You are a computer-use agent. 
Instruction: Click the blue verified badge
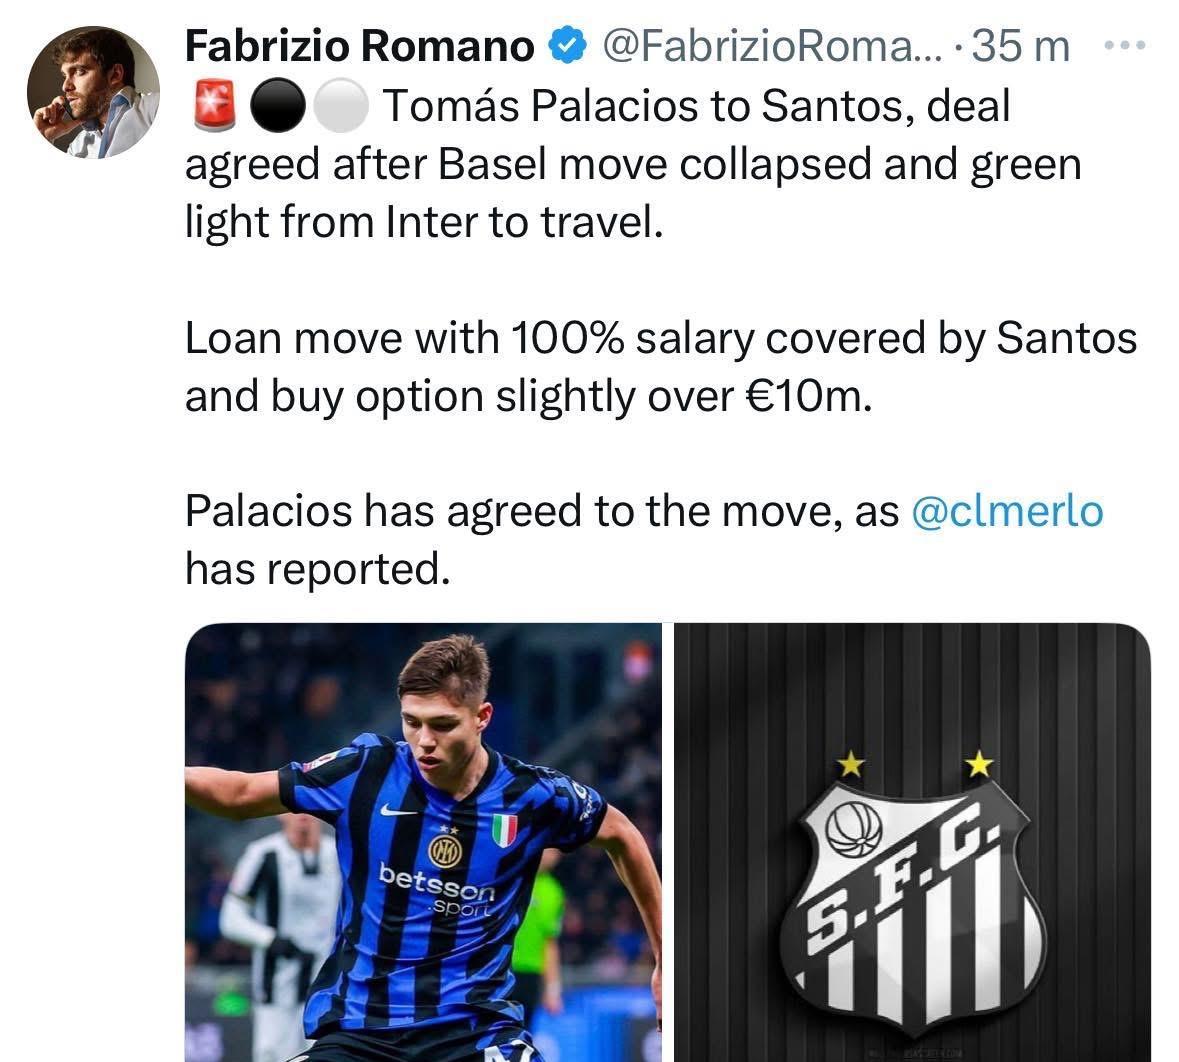[x=567, y=45]
